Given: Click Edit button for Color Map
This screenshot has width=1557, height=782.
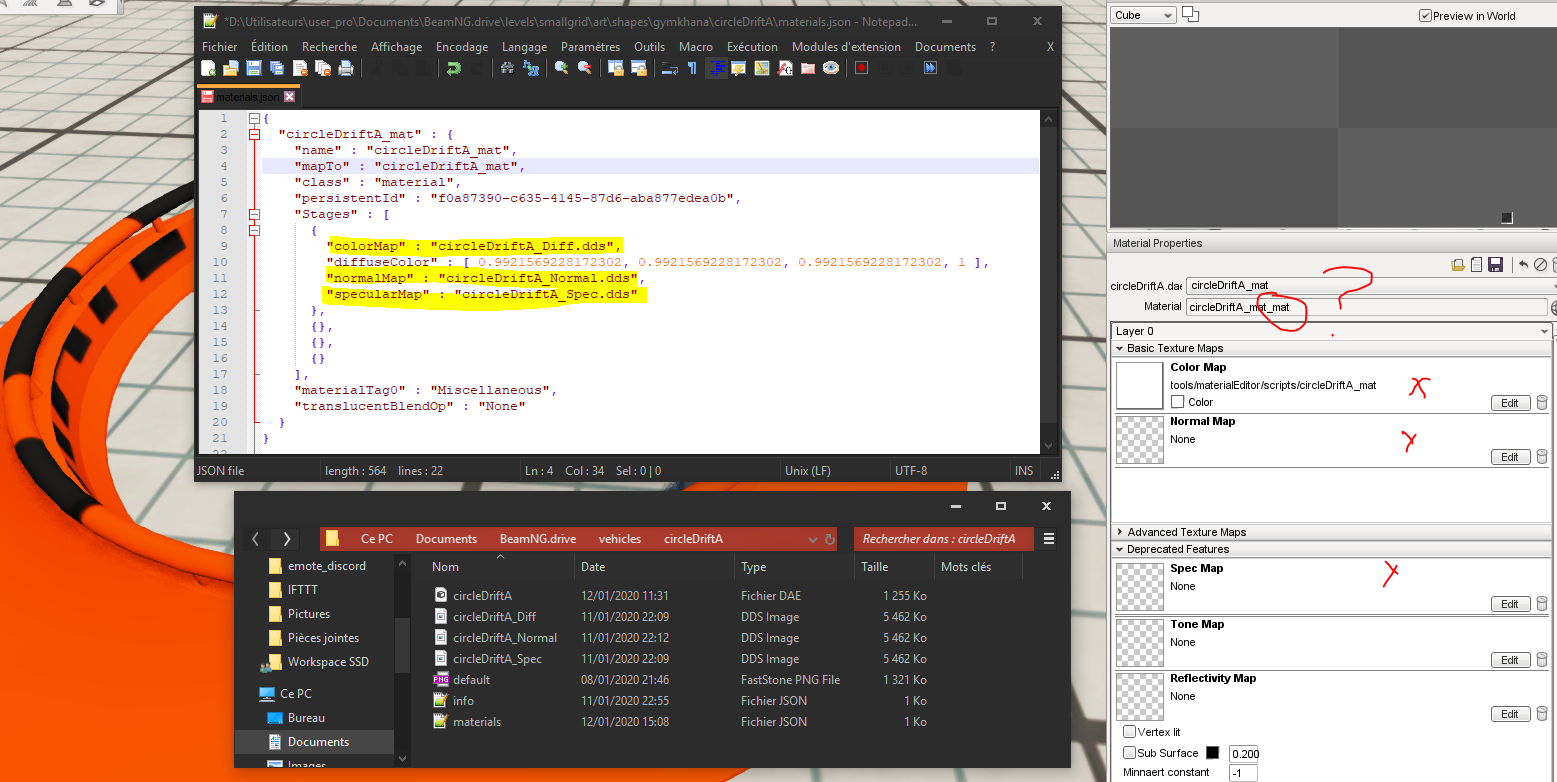Looking at the screenshot, I should (x=1510, y=403).
